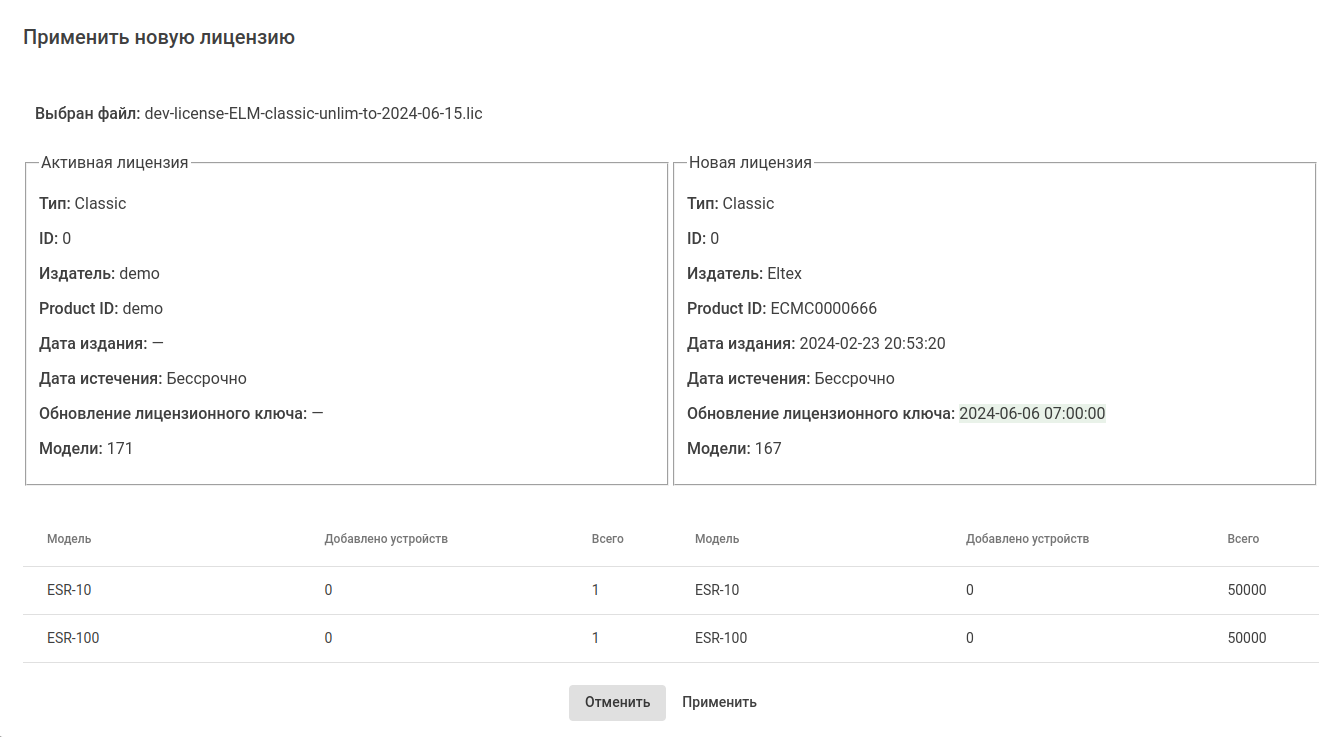Click the Отменить button
The image size is (1339, 737).
(617, 702)
